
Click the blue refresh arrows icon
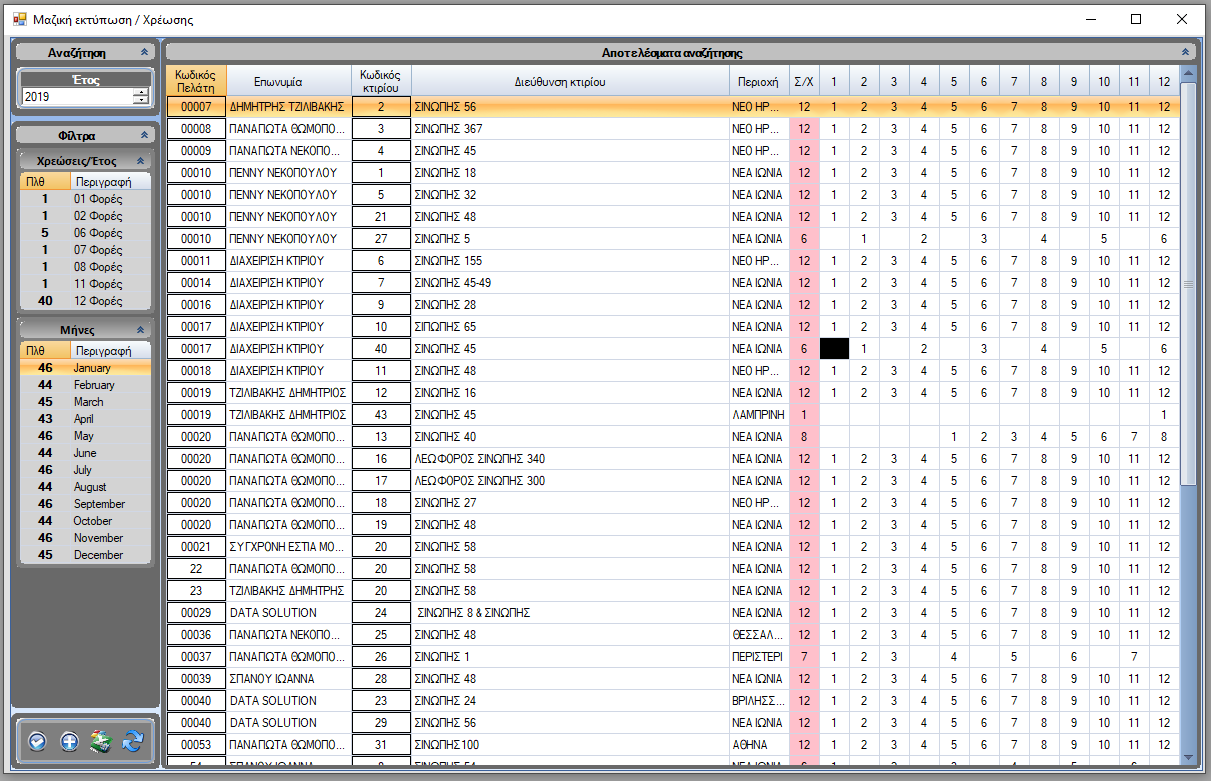(132, 741)
